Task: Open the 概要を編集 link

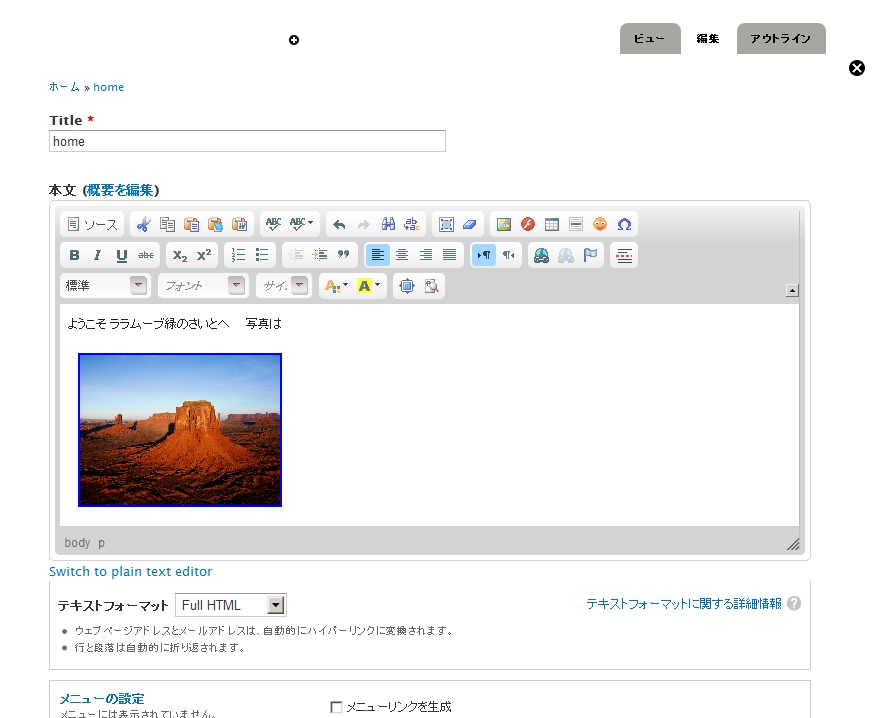Action: pos(120,190)
